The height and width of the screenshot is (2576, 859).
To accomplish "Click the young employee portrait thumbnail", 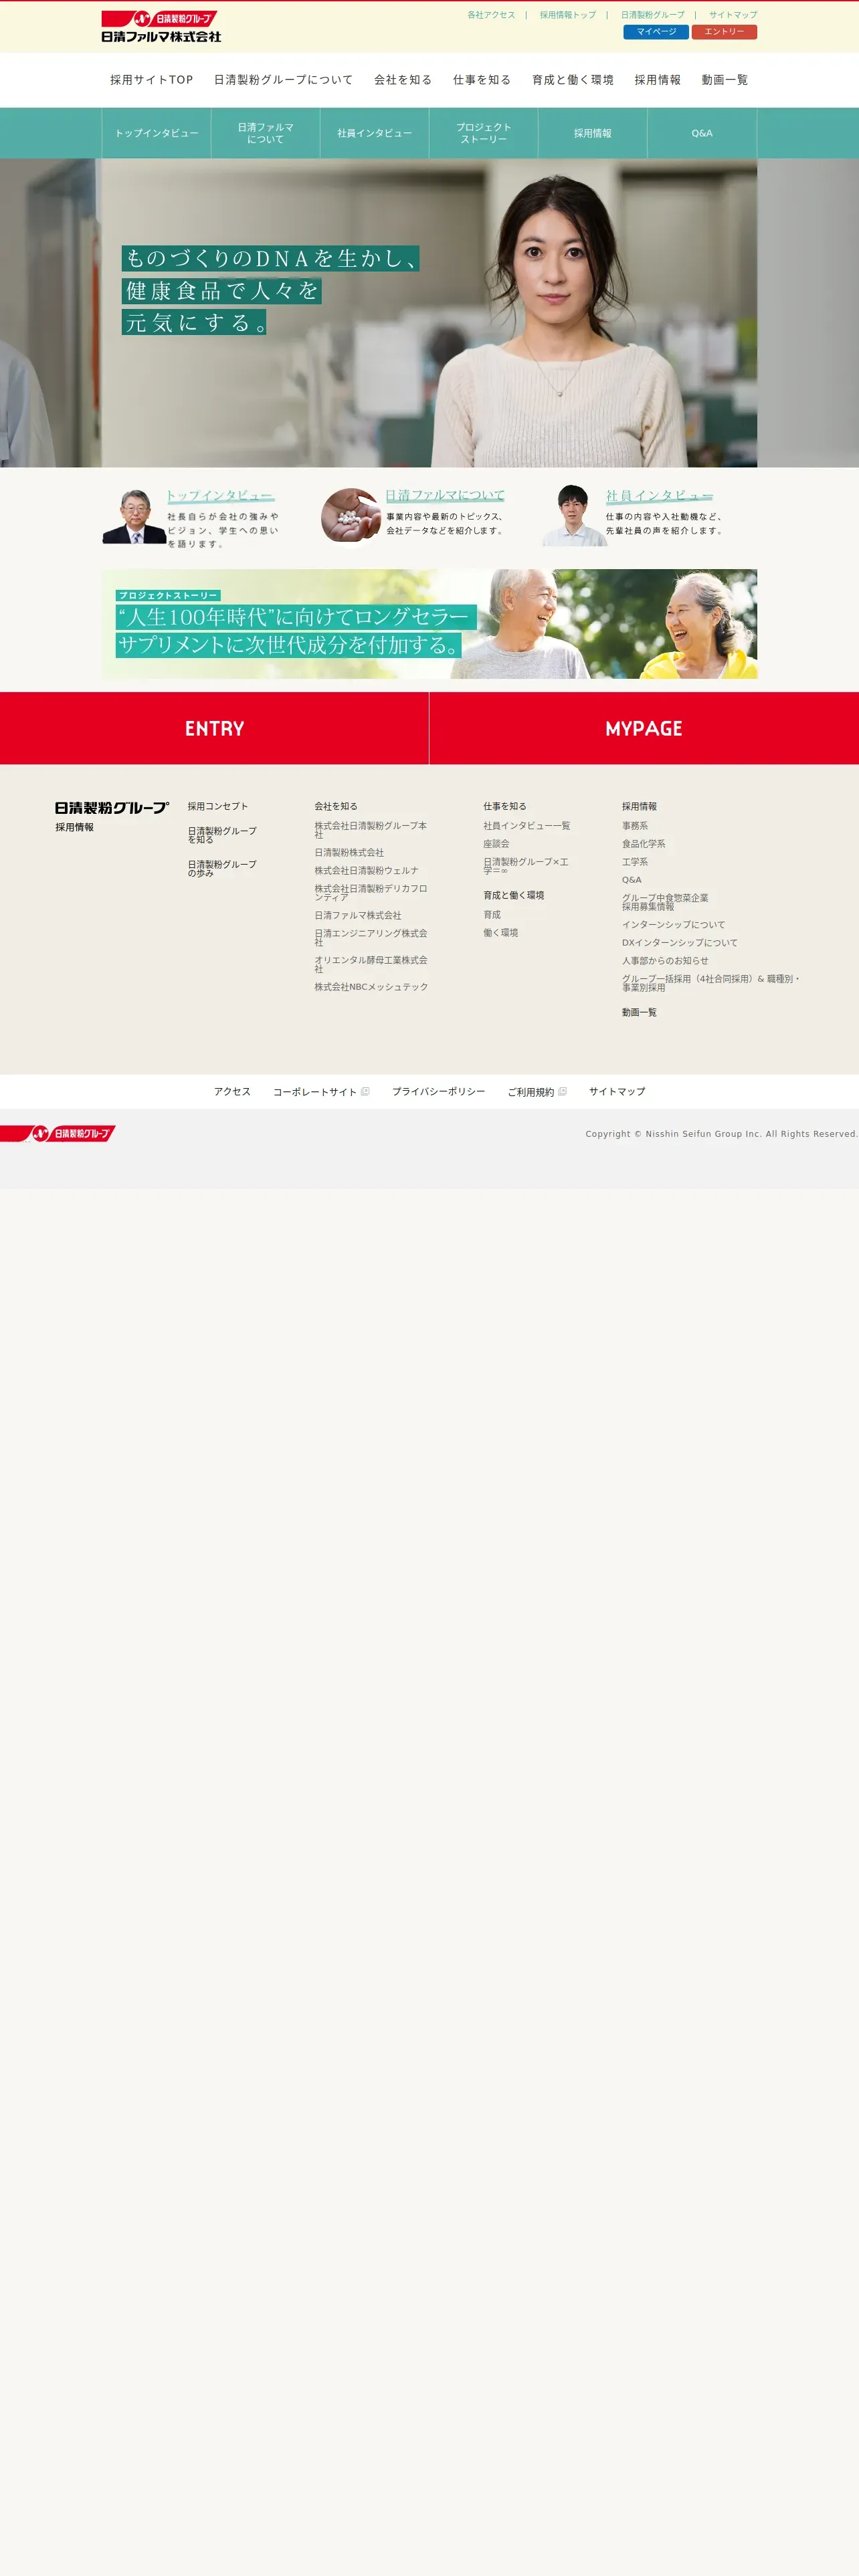I will click(573, 516).
